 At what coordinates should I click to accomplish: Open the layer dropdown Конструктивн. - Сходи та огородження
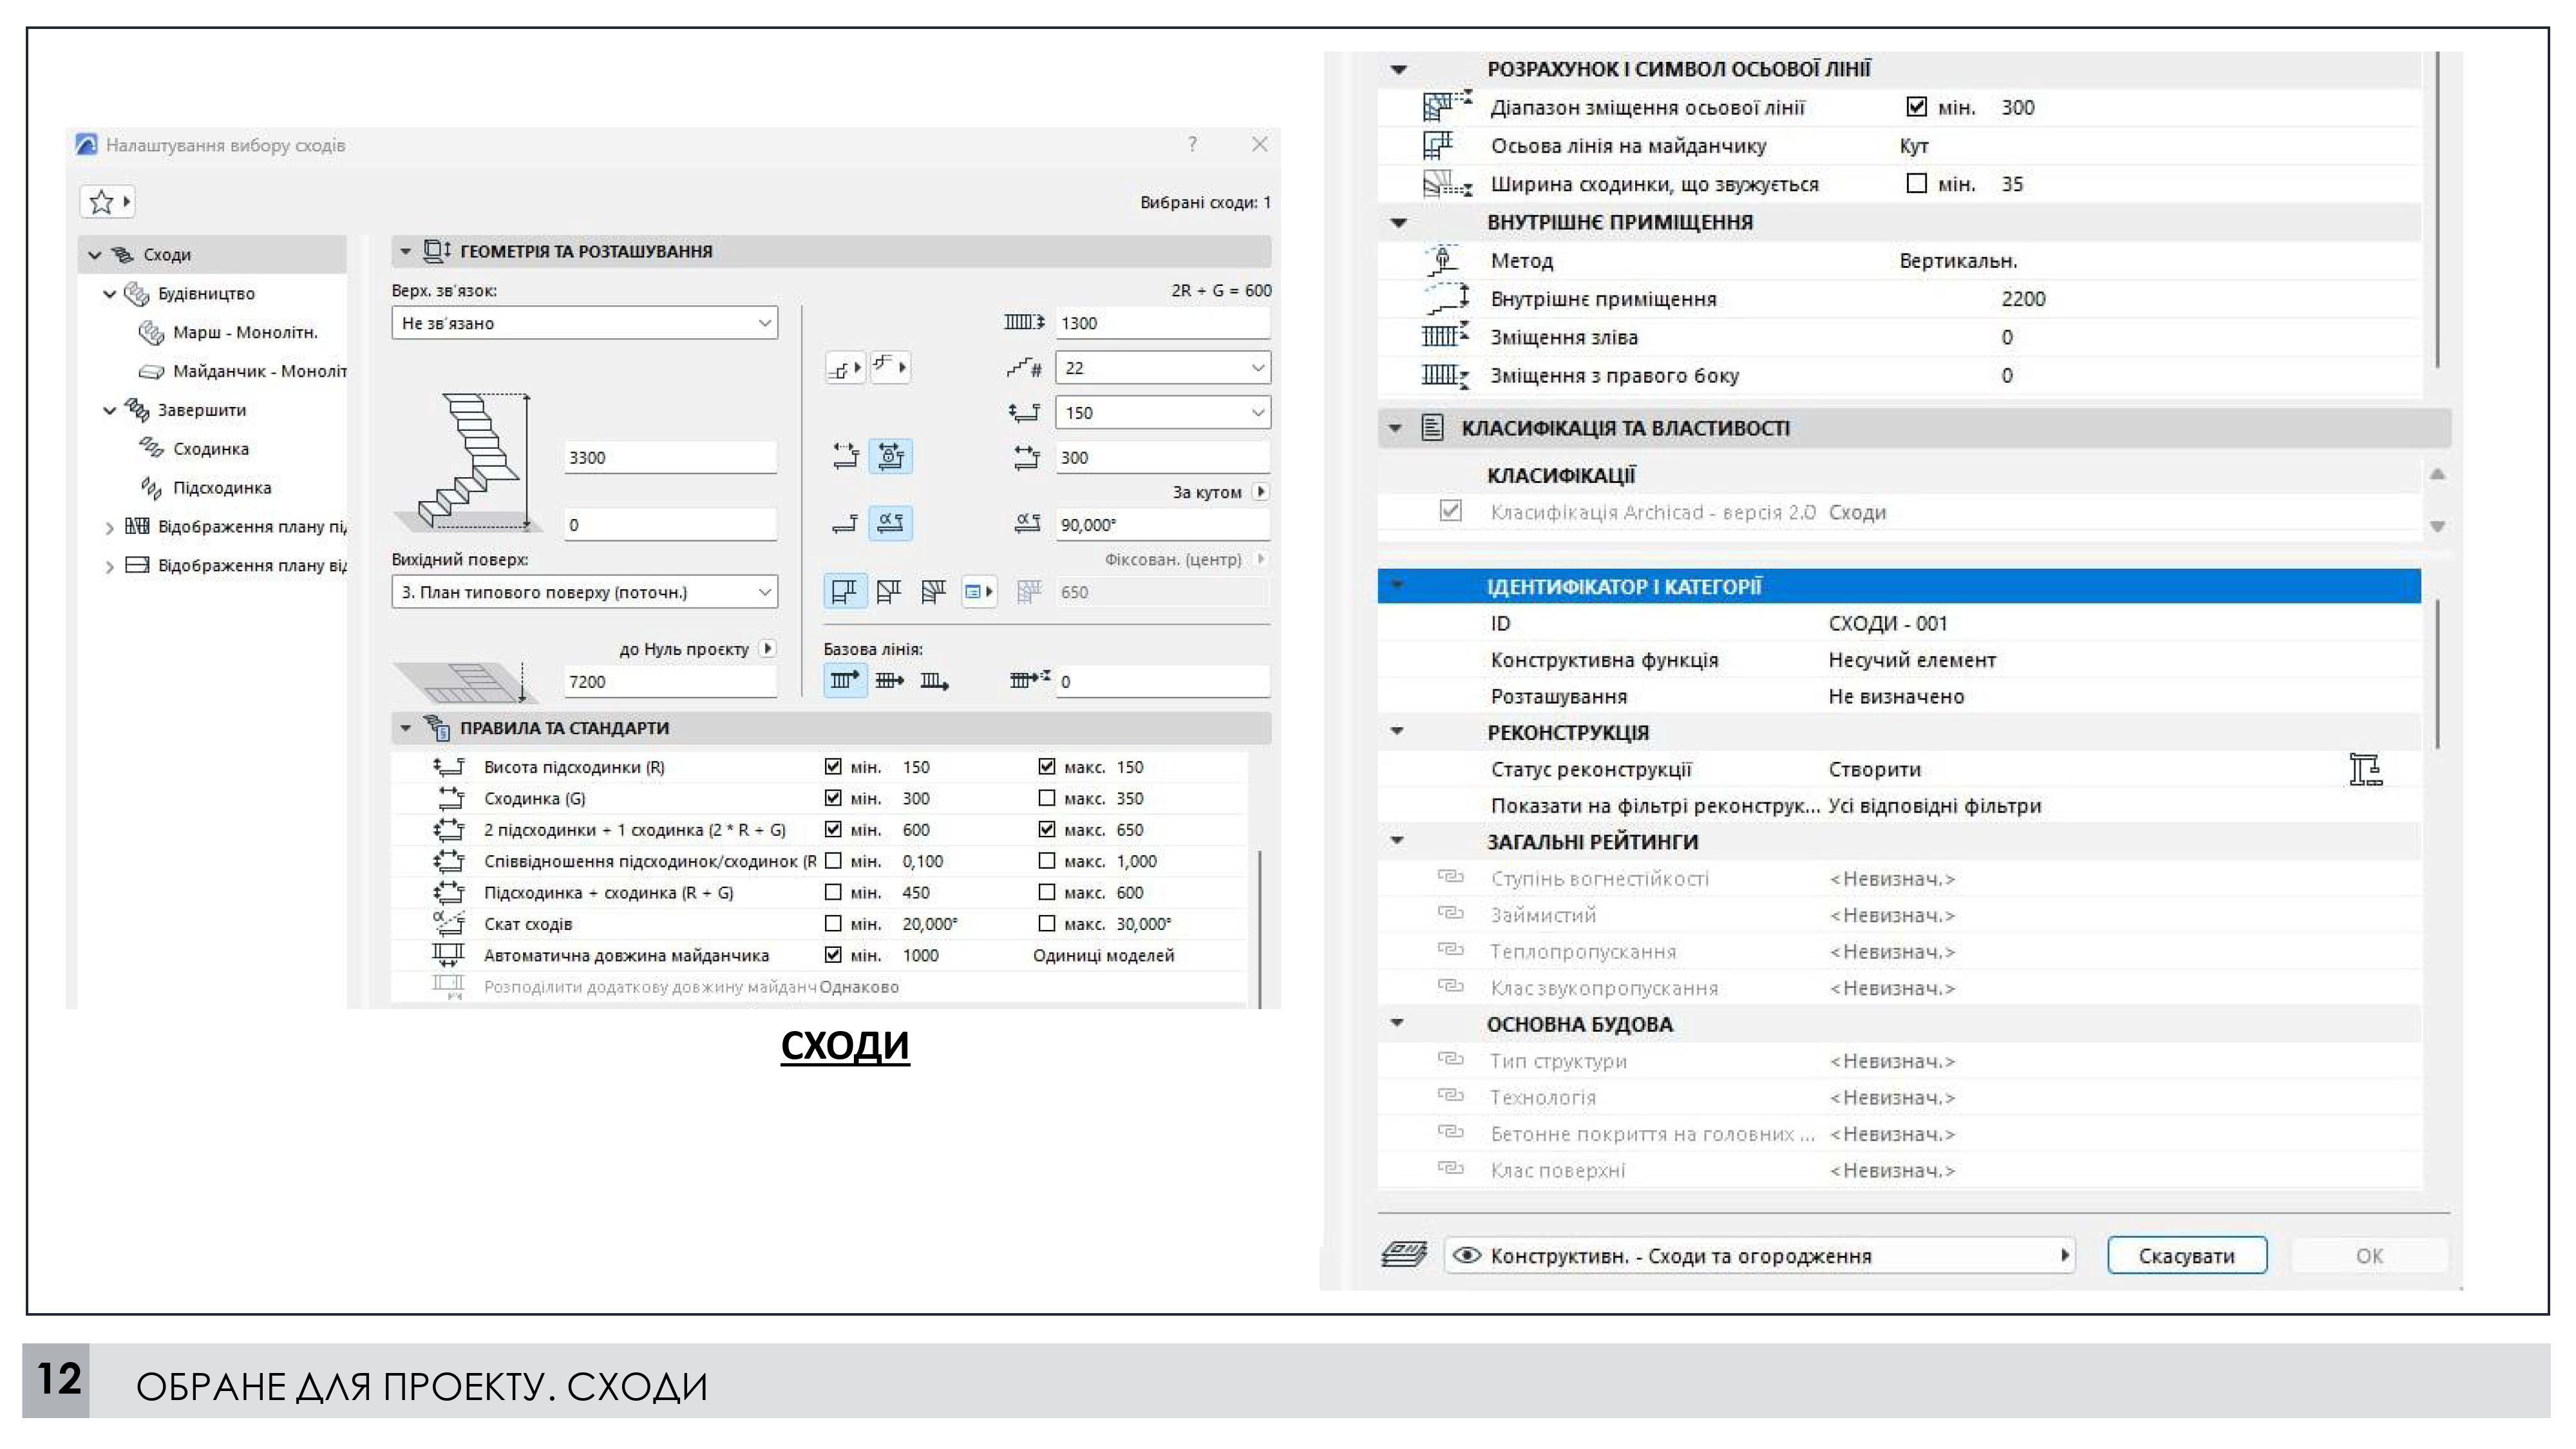pos(1760,1255)
